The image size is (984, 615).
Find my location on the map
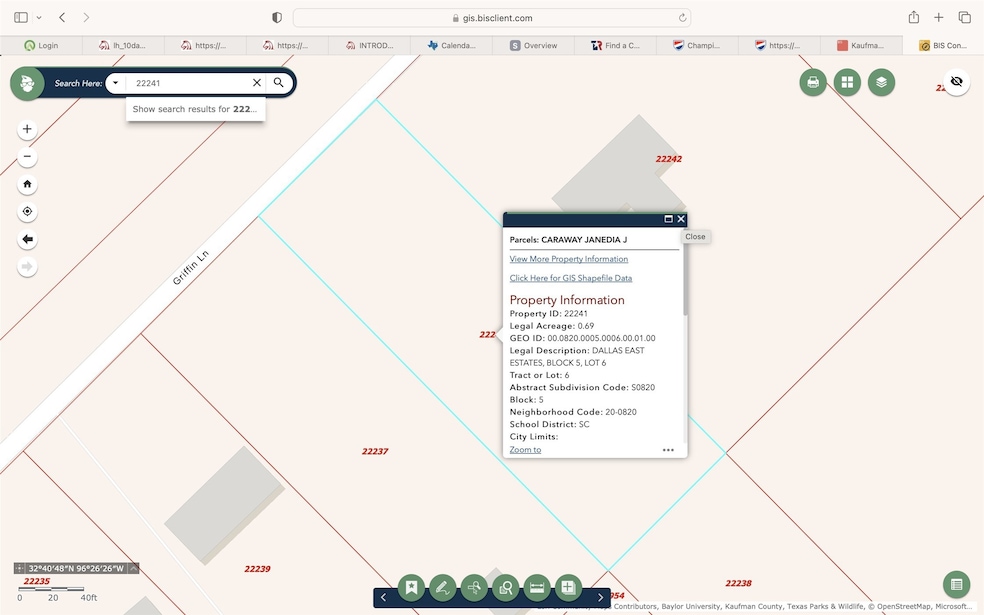[x=27, y=212]
